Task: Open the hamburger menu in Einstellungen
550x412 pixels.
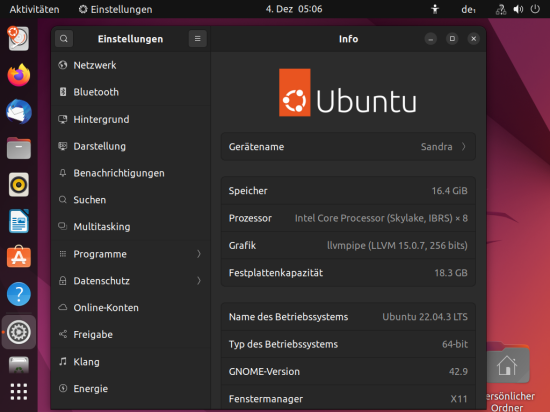Action: pyautogui.click(x=197, y=39)
